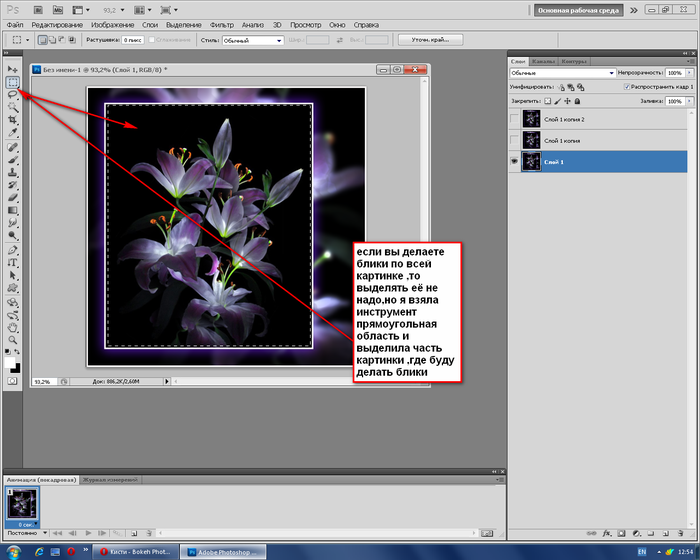
Task: Toggle the Распространить кадр 1 checkbox
Action: point(627,88)
